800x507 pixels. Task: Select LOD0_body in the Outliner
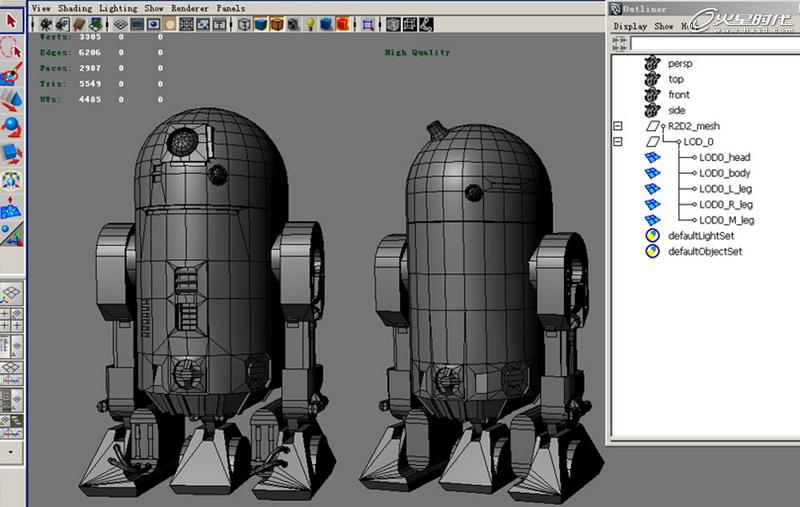coord(725,173)
